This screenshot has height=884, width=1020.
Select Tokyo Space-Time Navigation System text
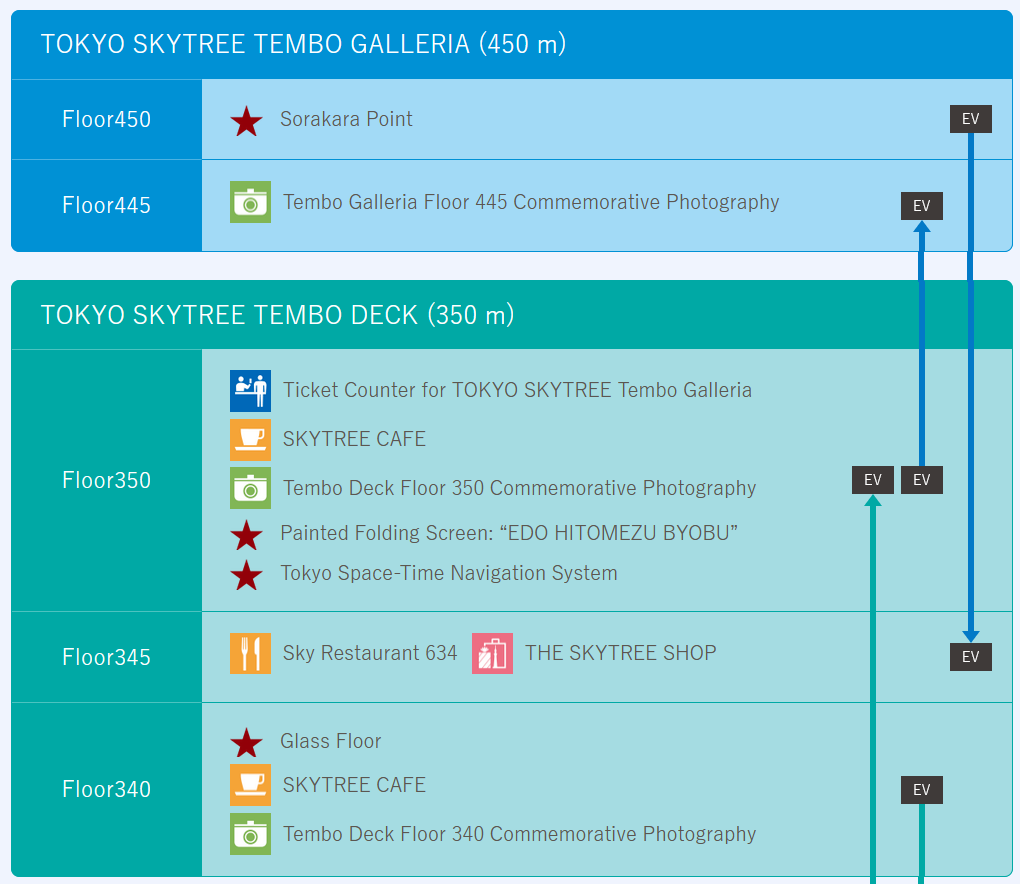click(x=449, y=573)
